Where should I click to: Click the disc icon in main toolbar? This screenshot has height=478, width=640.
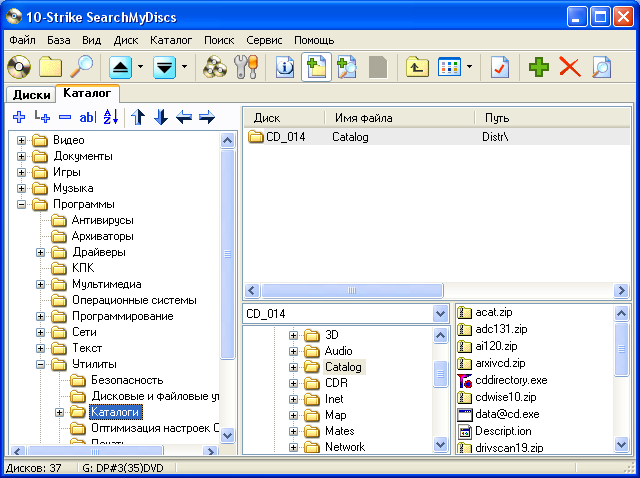pos(19,67)
